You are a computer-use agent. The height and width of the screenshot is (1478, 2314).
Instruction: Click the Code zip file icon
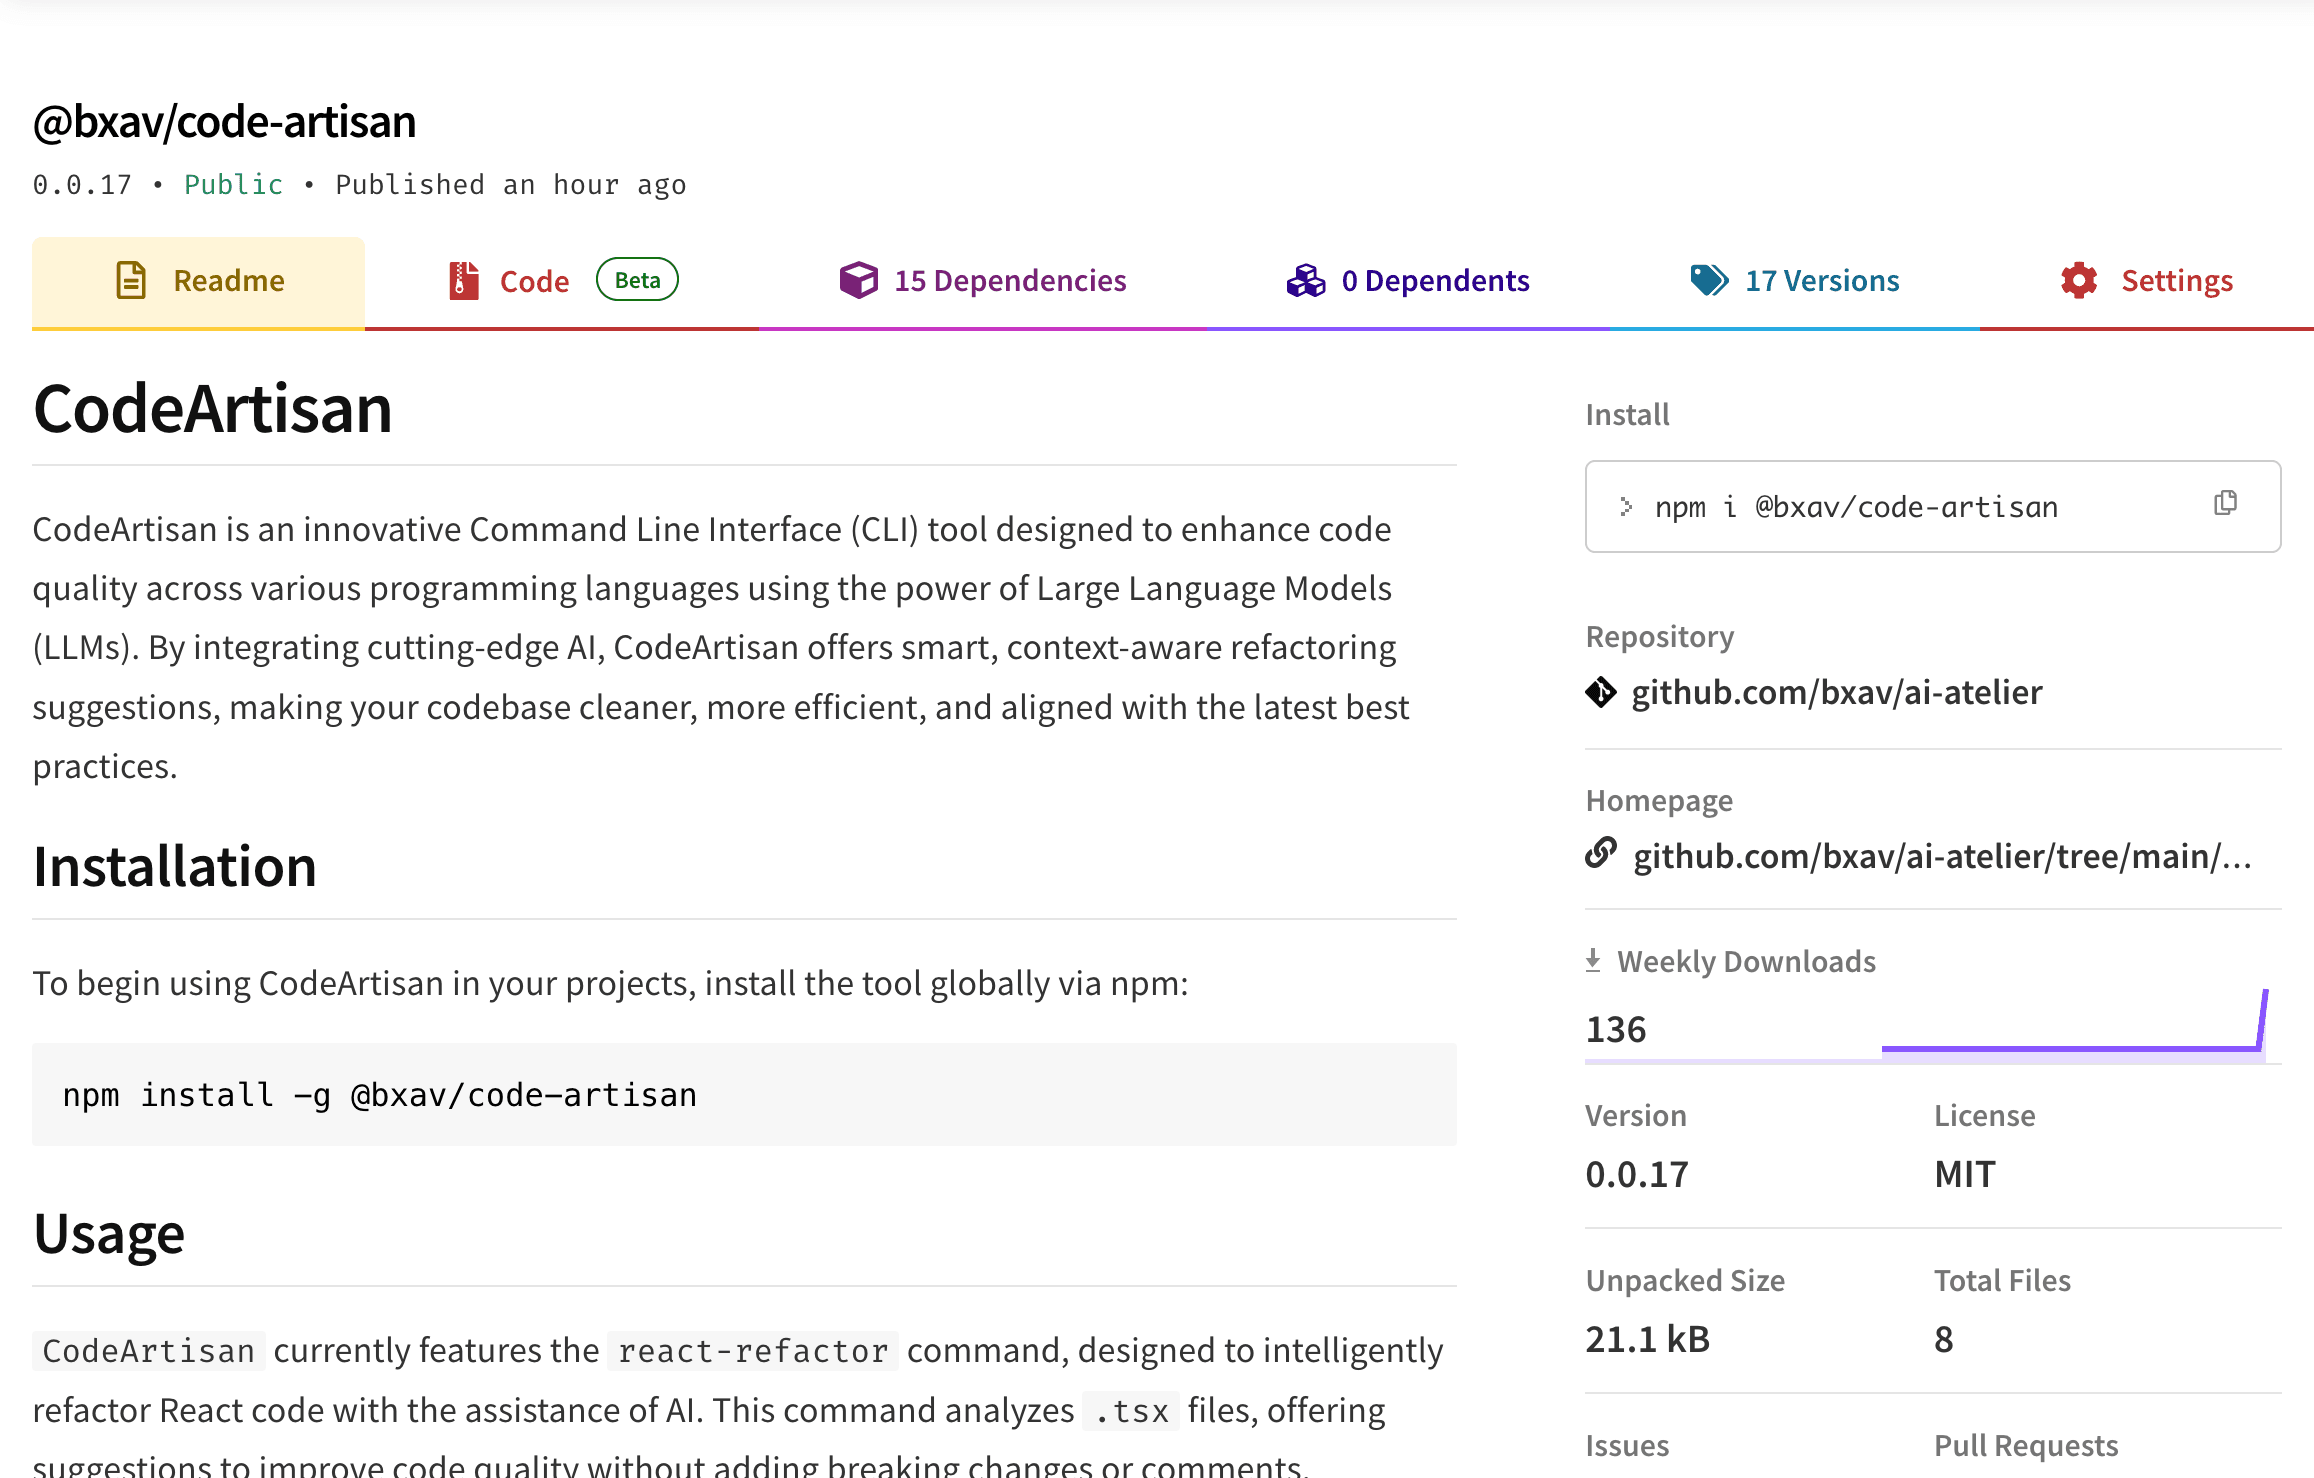click(x=463, y=281)
